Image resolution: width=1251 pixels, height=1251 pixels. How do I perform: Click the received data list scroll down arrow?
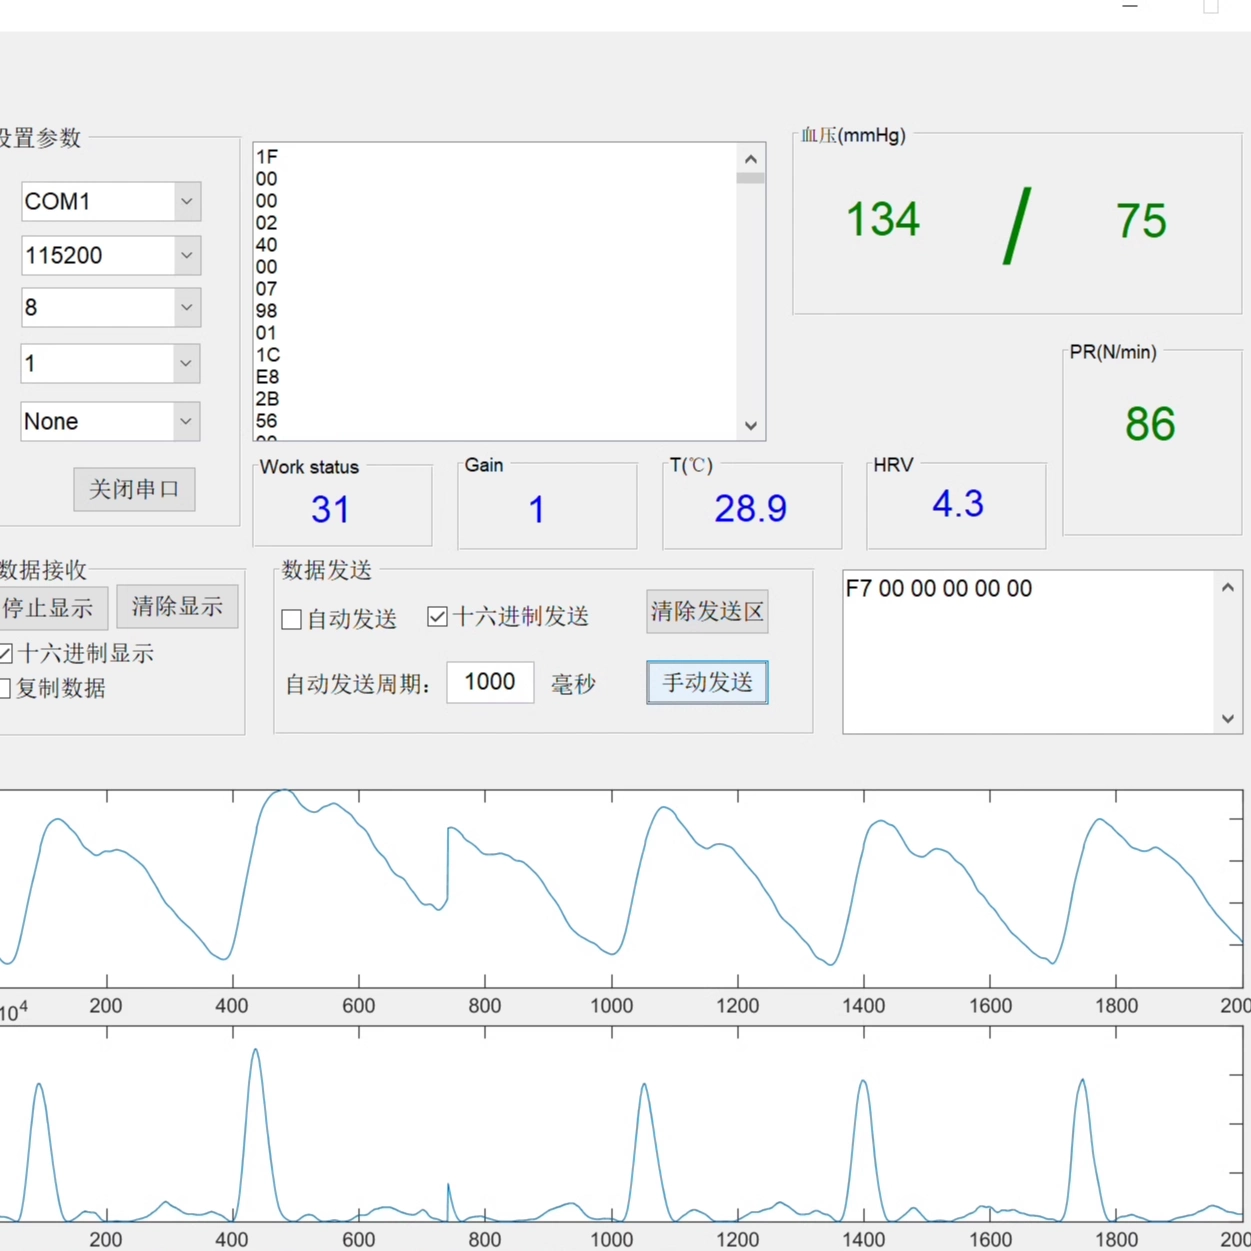click(751, 426)
